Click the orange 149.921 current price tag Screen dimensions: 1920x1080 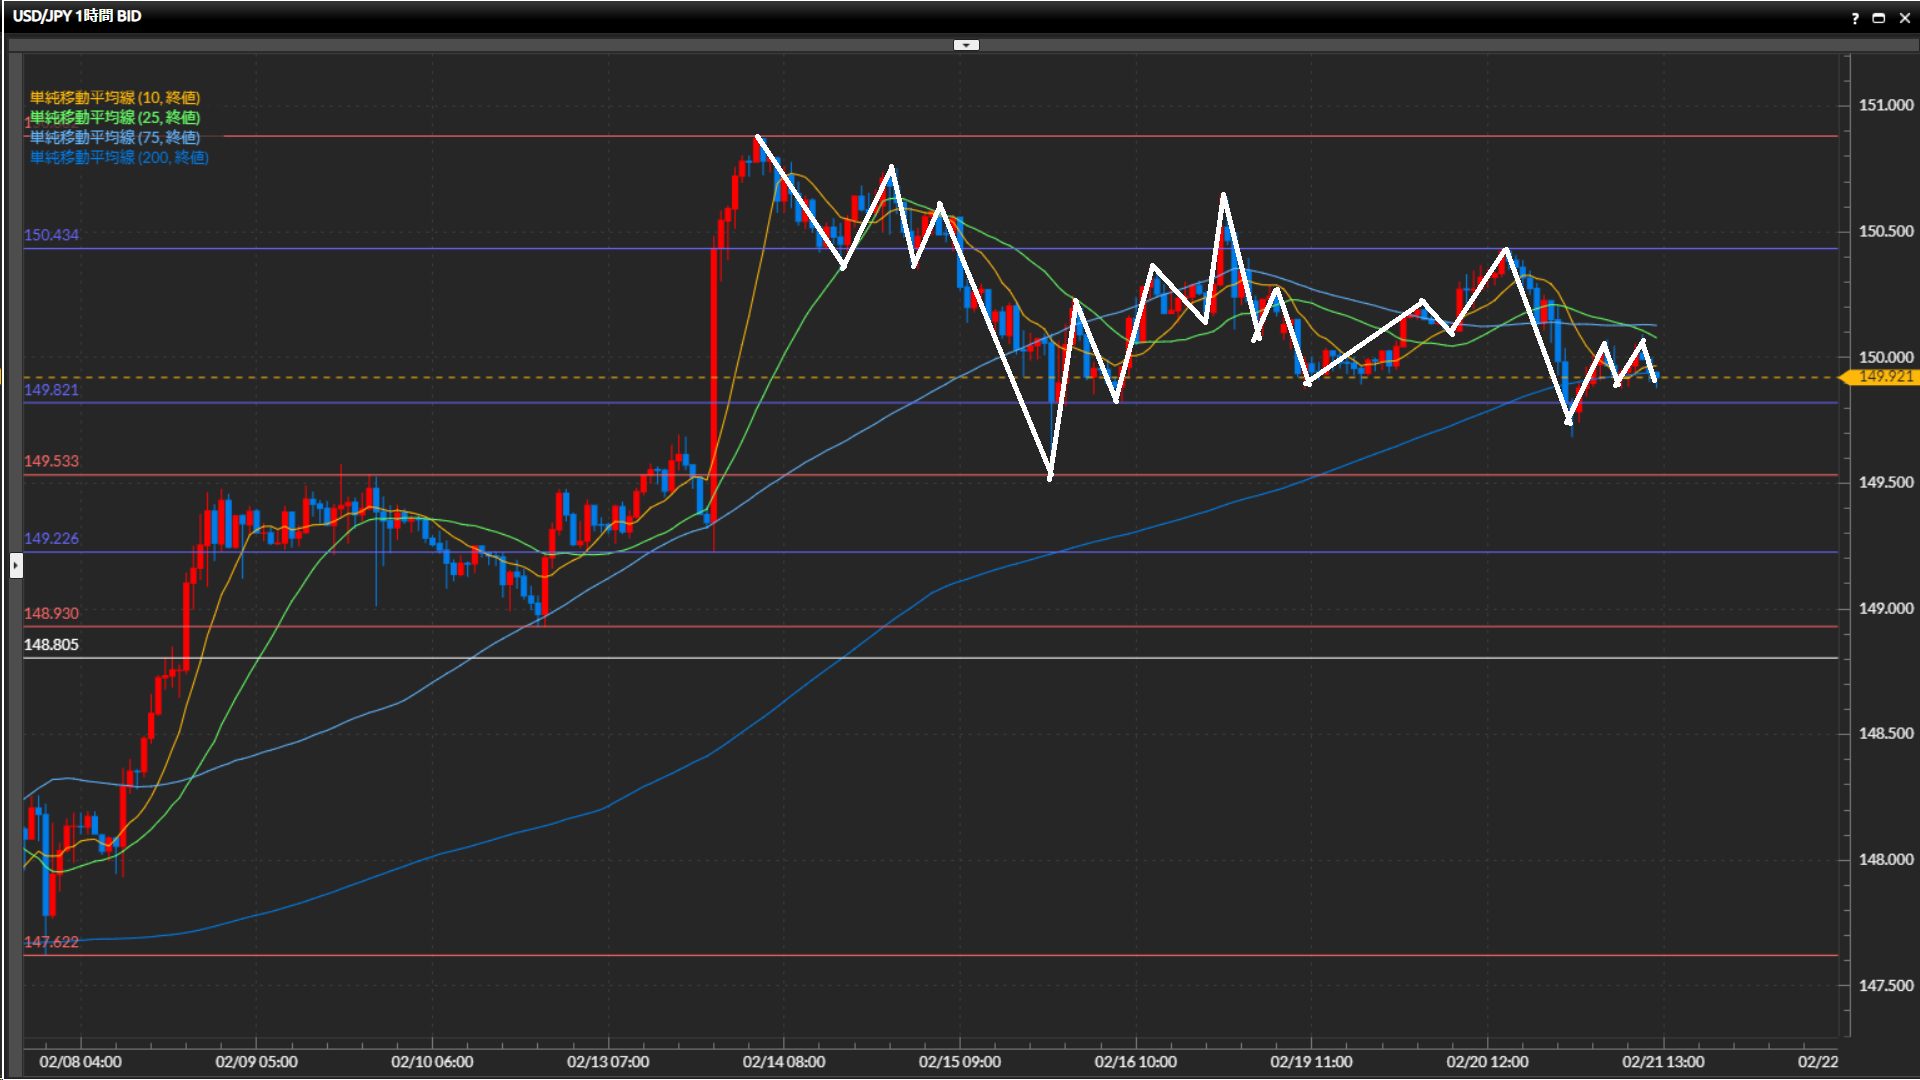1884,377
